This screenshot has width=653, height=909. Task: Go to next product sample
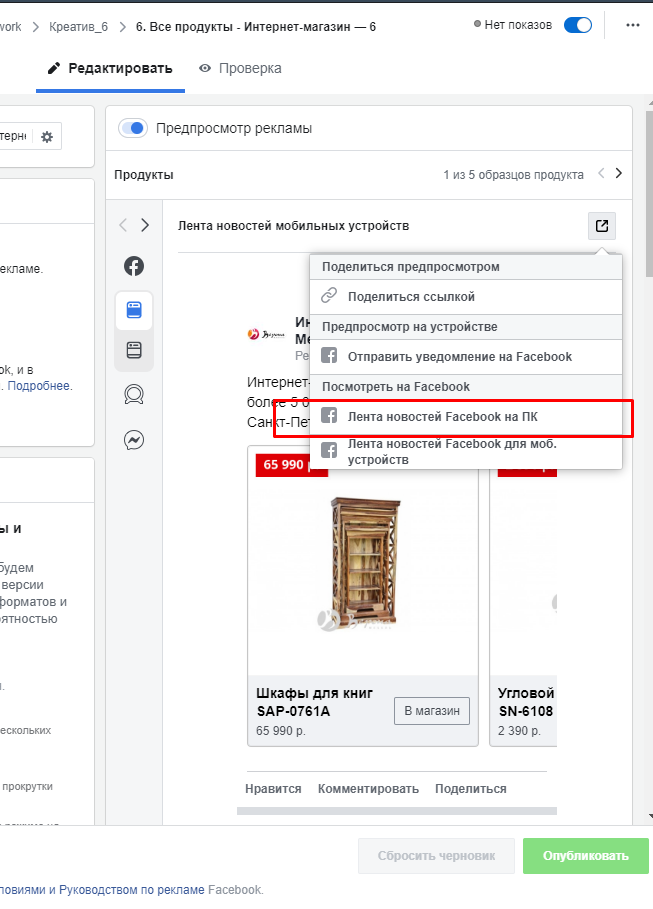tap(619, 174)
